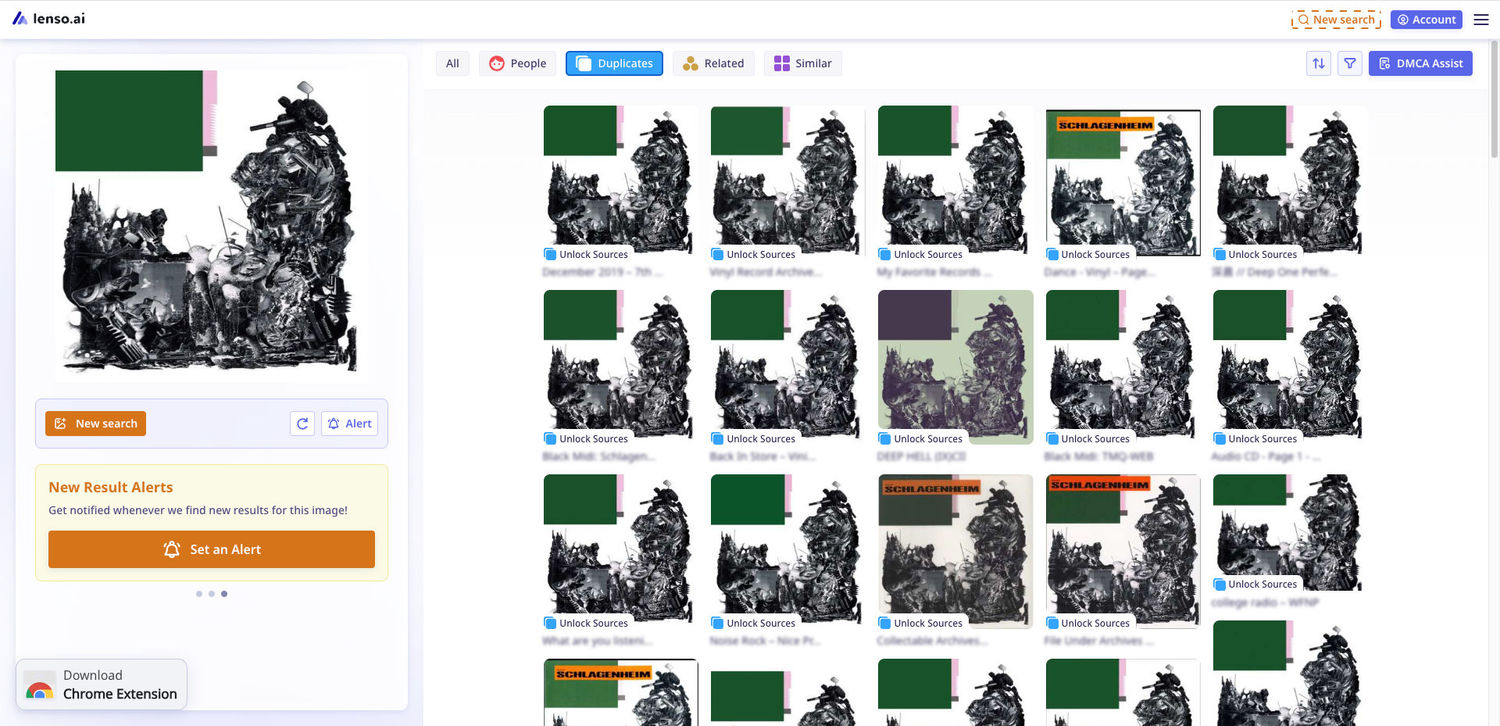This screenshot has height=726, width=1500.
Task: Click the "Black Midi: Schlagen..." caption
Action: click(x=599, y=456)
